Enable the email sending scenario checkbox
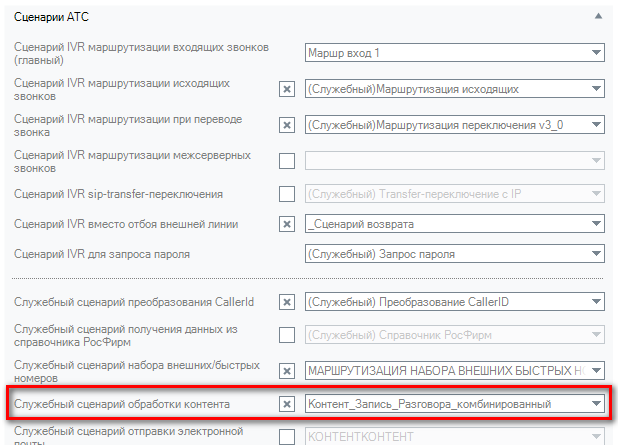 click(287, 436)
